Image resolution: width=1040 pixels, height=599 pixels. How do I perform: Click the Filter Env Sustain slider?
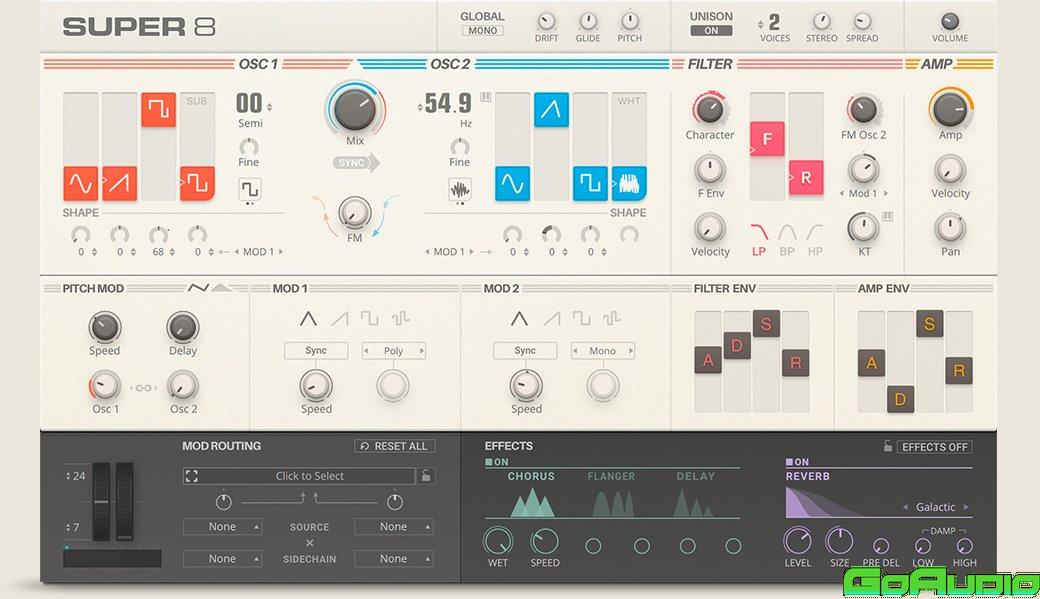click(x=766, y=323)
